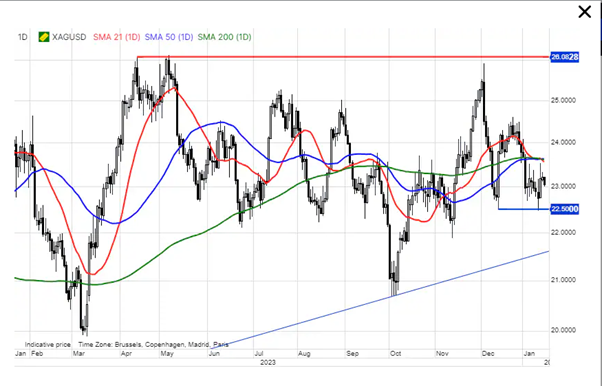602x386 pixels.
Task: Select the SMA 200 (1D) legend entry
Action: click(225, 37)
